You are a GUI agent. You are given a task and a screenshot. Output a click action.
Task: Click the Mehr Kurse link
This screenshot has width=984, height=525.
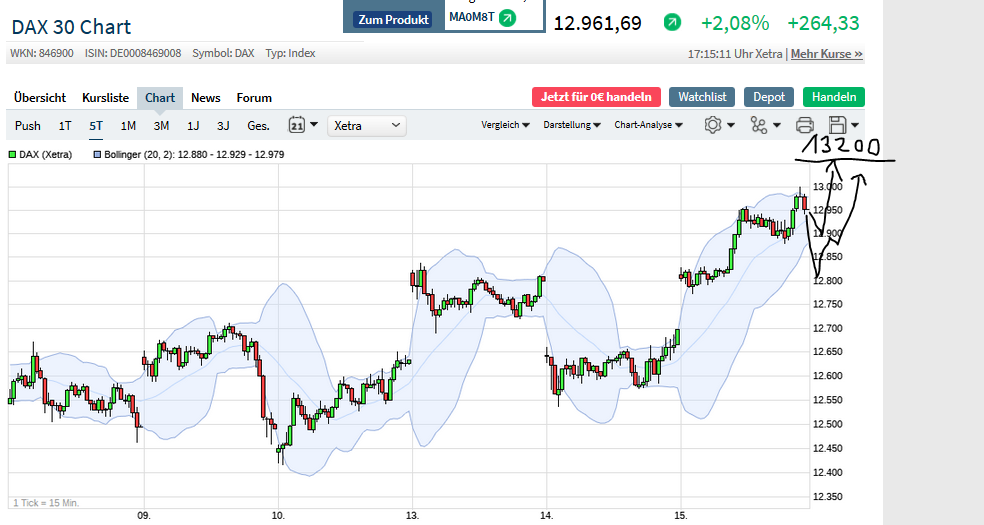coord(827,53)
